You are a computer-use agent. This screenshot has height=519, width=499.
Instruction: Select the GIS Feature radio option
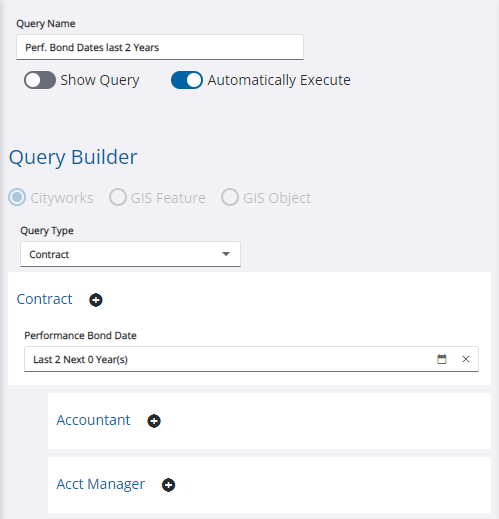118,197
